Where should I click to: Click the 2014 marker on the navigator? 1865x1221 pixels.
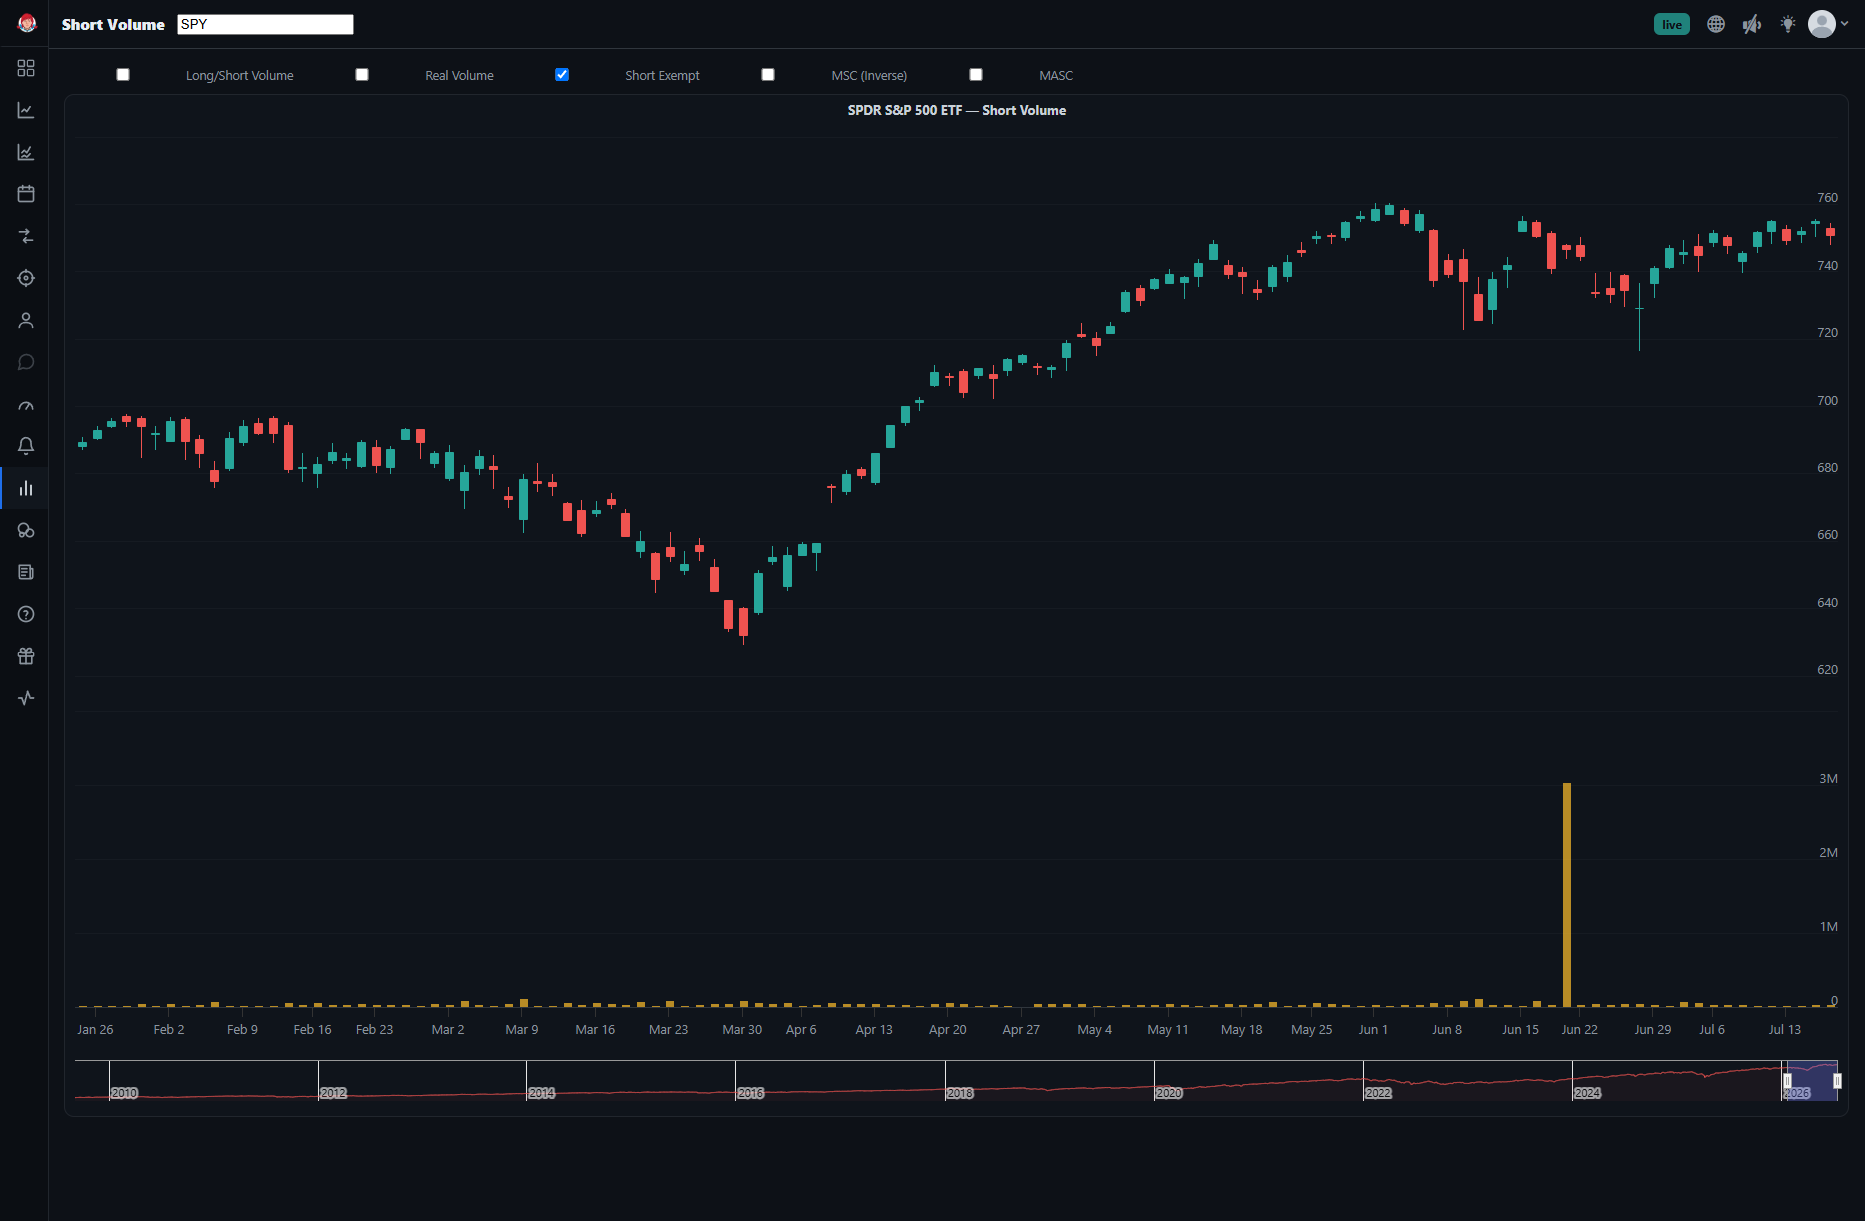pyautogui.click(x=541, y=1093)
